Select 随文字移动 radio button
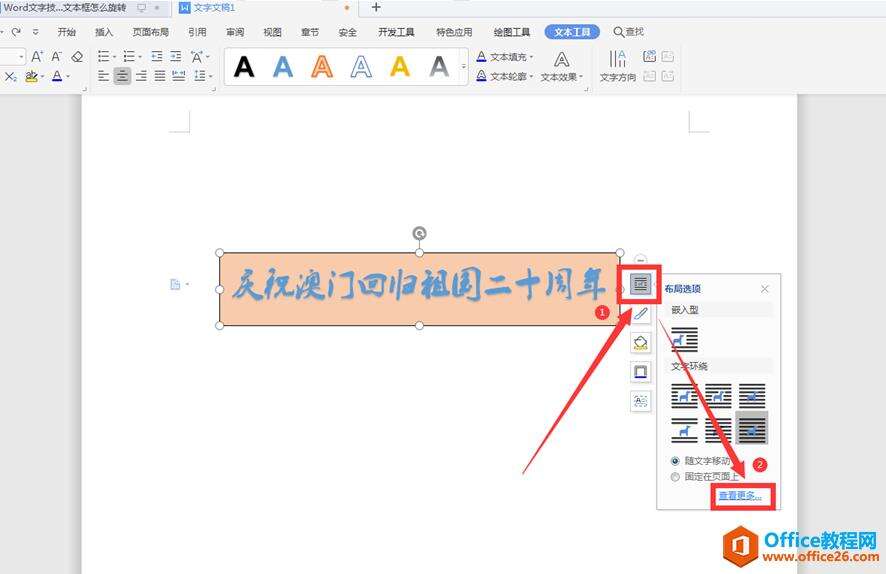The height and width of the screenshot is (574, 886). (x=675, y=461)
